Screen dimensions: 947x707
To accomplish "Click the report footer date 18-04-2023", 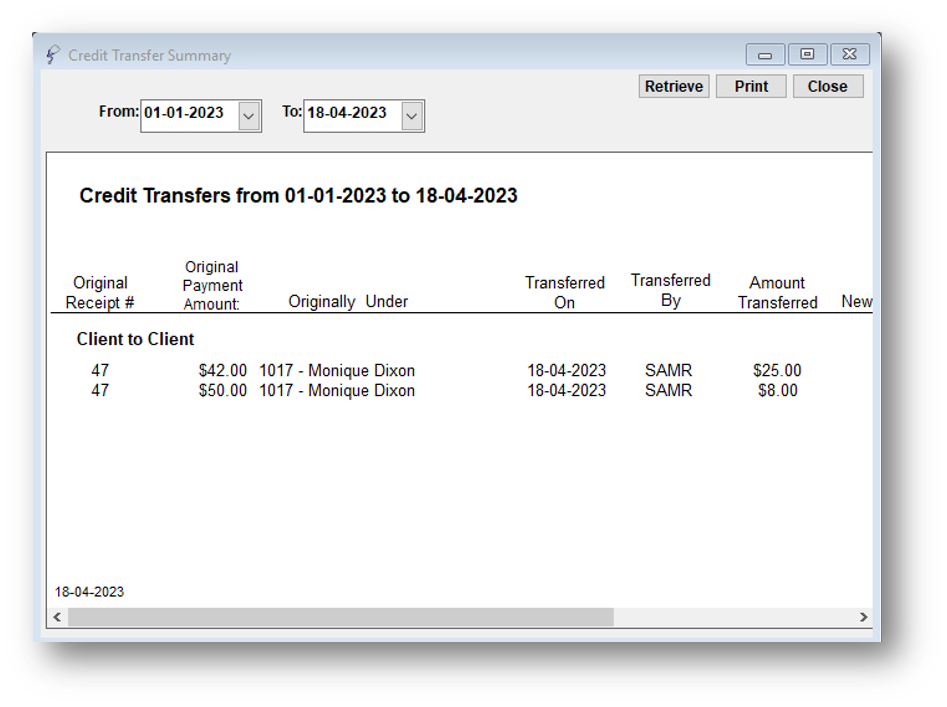I will coord(89,592).
